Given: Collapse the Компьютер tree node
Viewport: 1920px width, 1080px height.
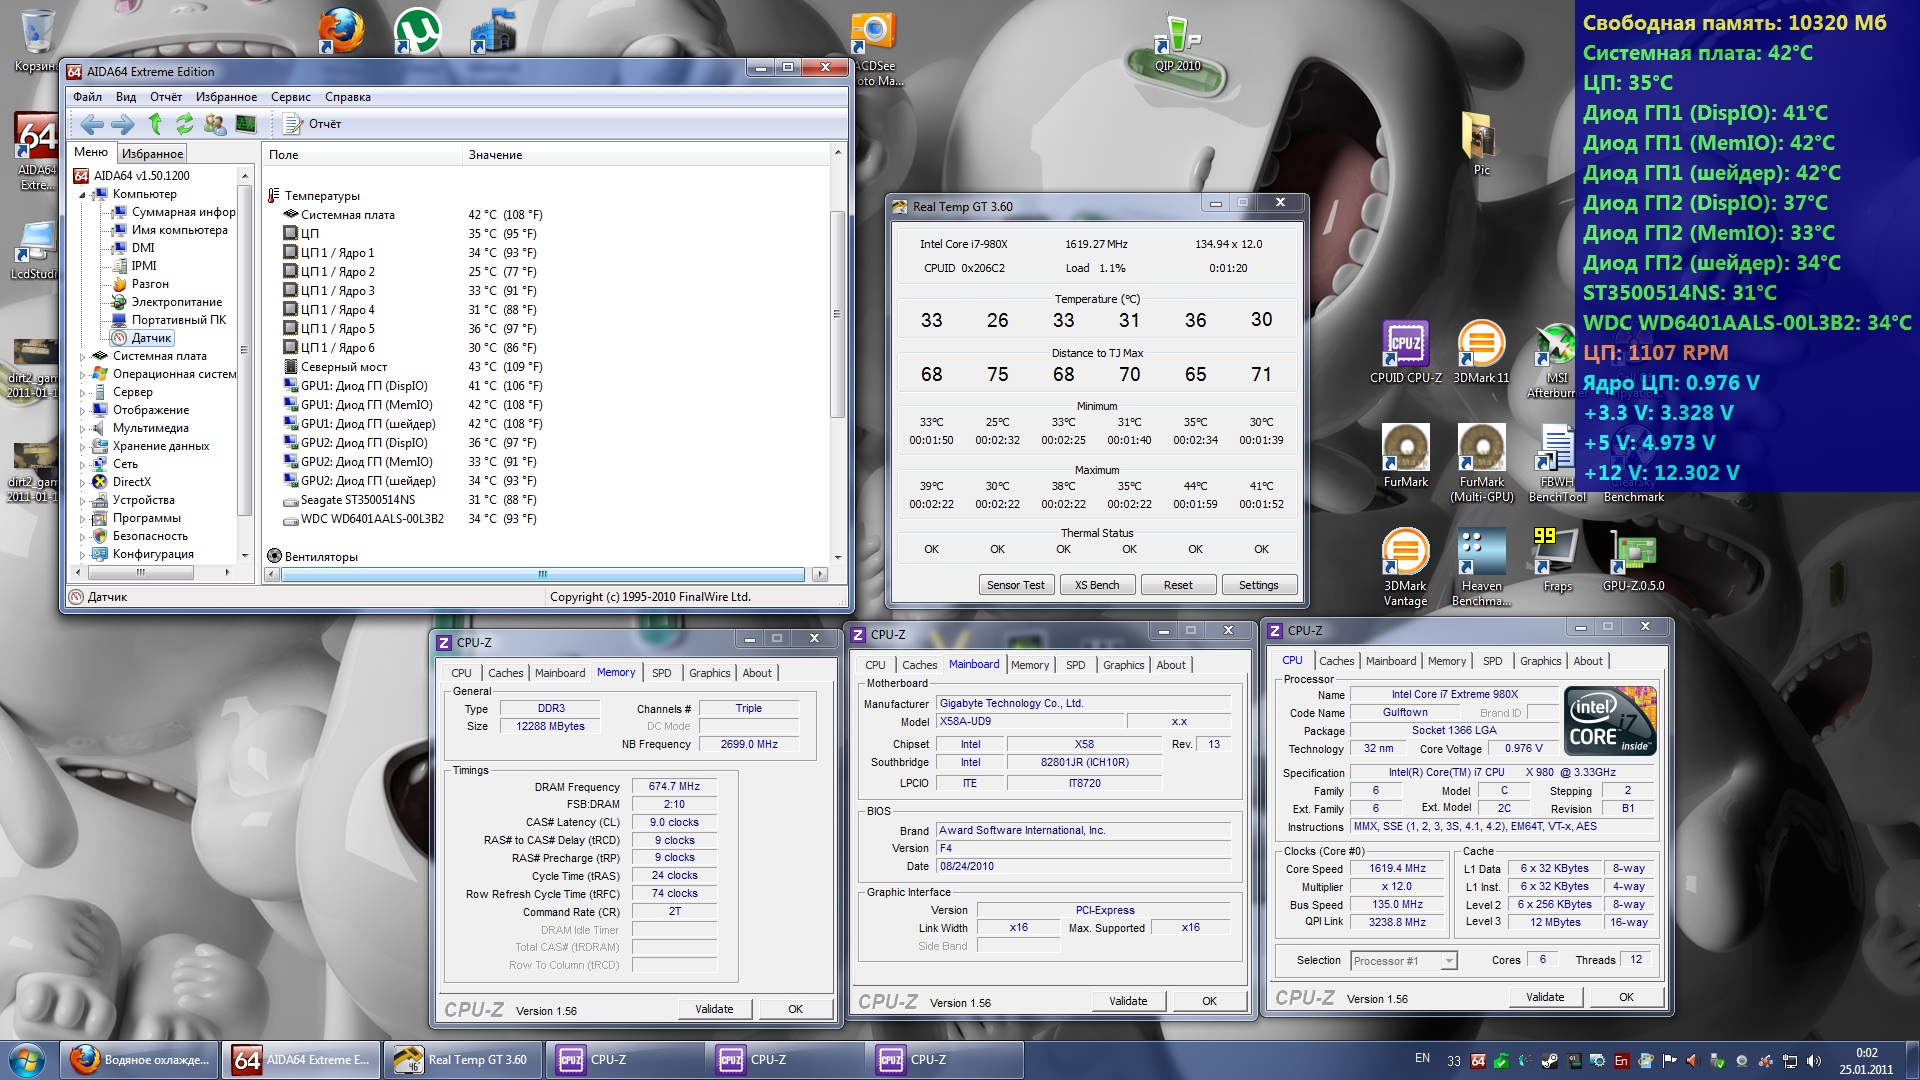Looking at the screenshot, I should [x=83, y=195].
